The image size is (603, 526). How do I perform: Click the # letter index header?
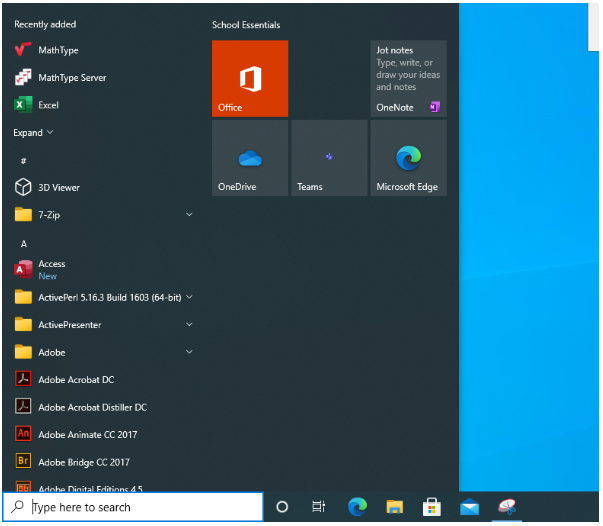[x=23, y=161]
